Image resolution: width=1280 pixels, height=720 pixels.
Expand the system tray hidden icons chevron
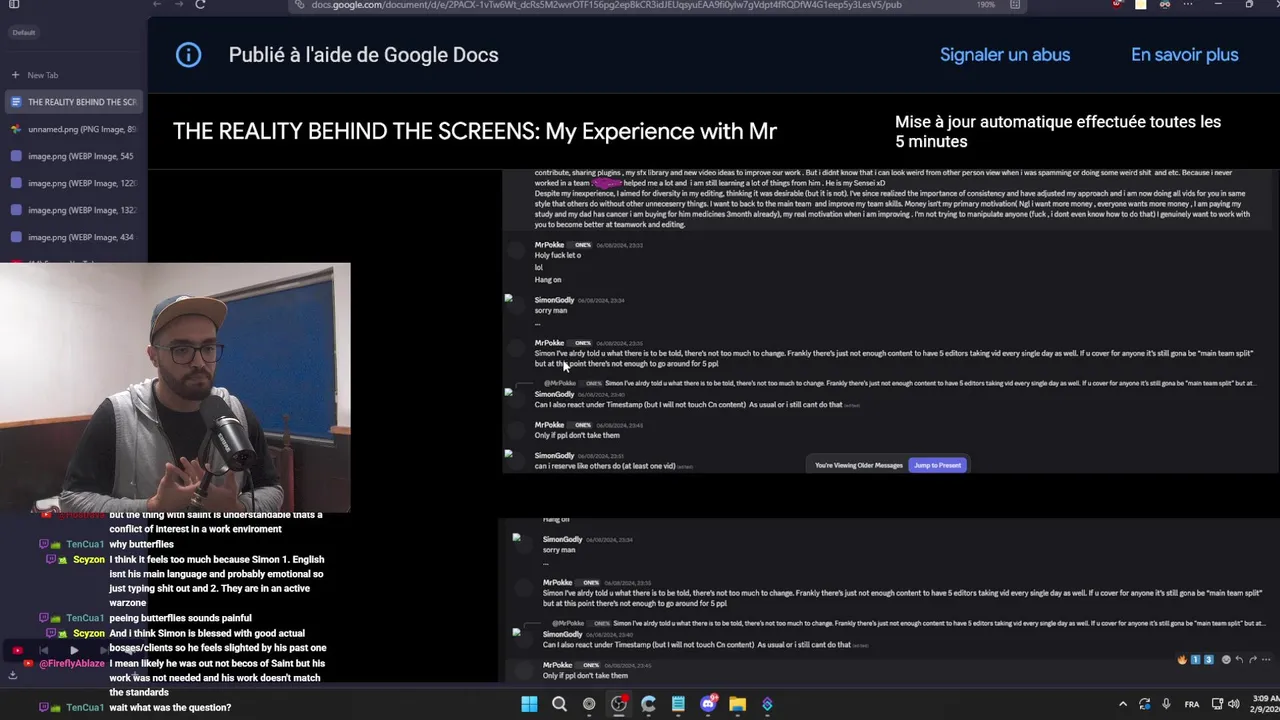coord(1122,704)
